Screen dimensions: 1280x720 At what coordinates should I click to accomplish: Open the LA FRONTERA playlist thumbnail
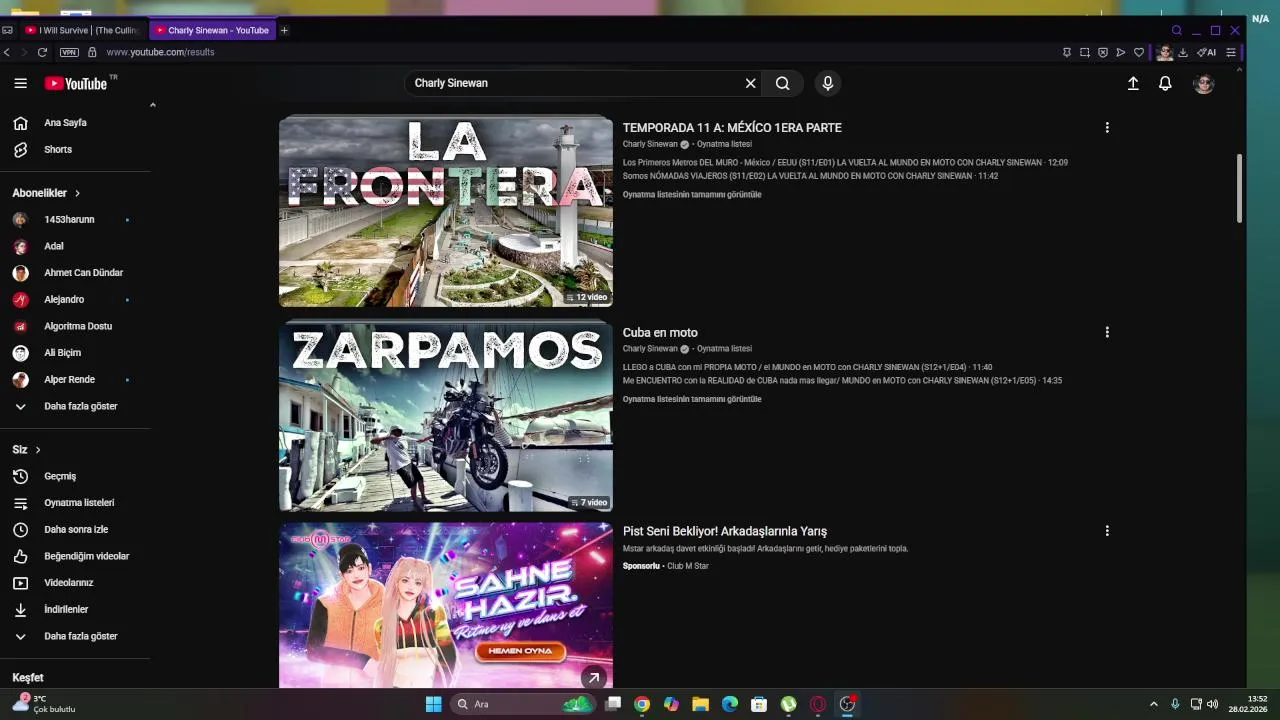[446, 211]
